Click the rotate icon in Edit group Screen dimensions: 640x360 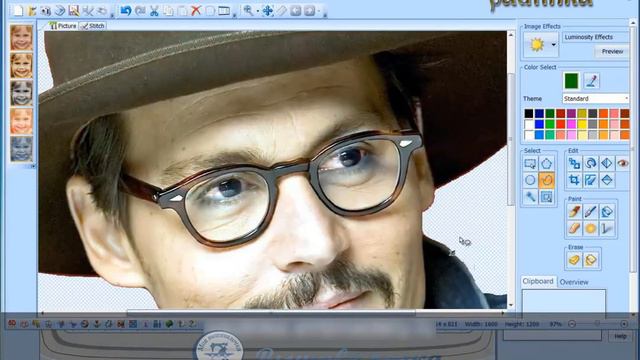coord(590,164)
